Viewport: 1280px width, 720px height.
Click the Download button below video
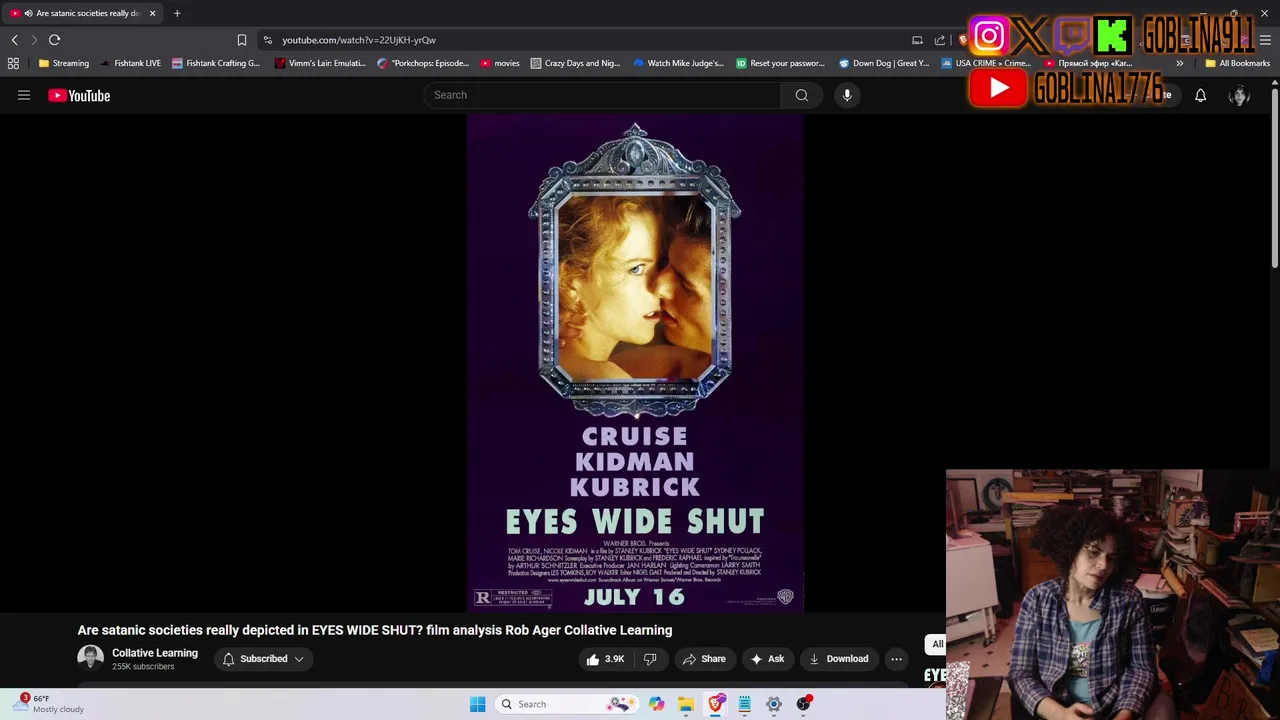click(x=838, y=659)
